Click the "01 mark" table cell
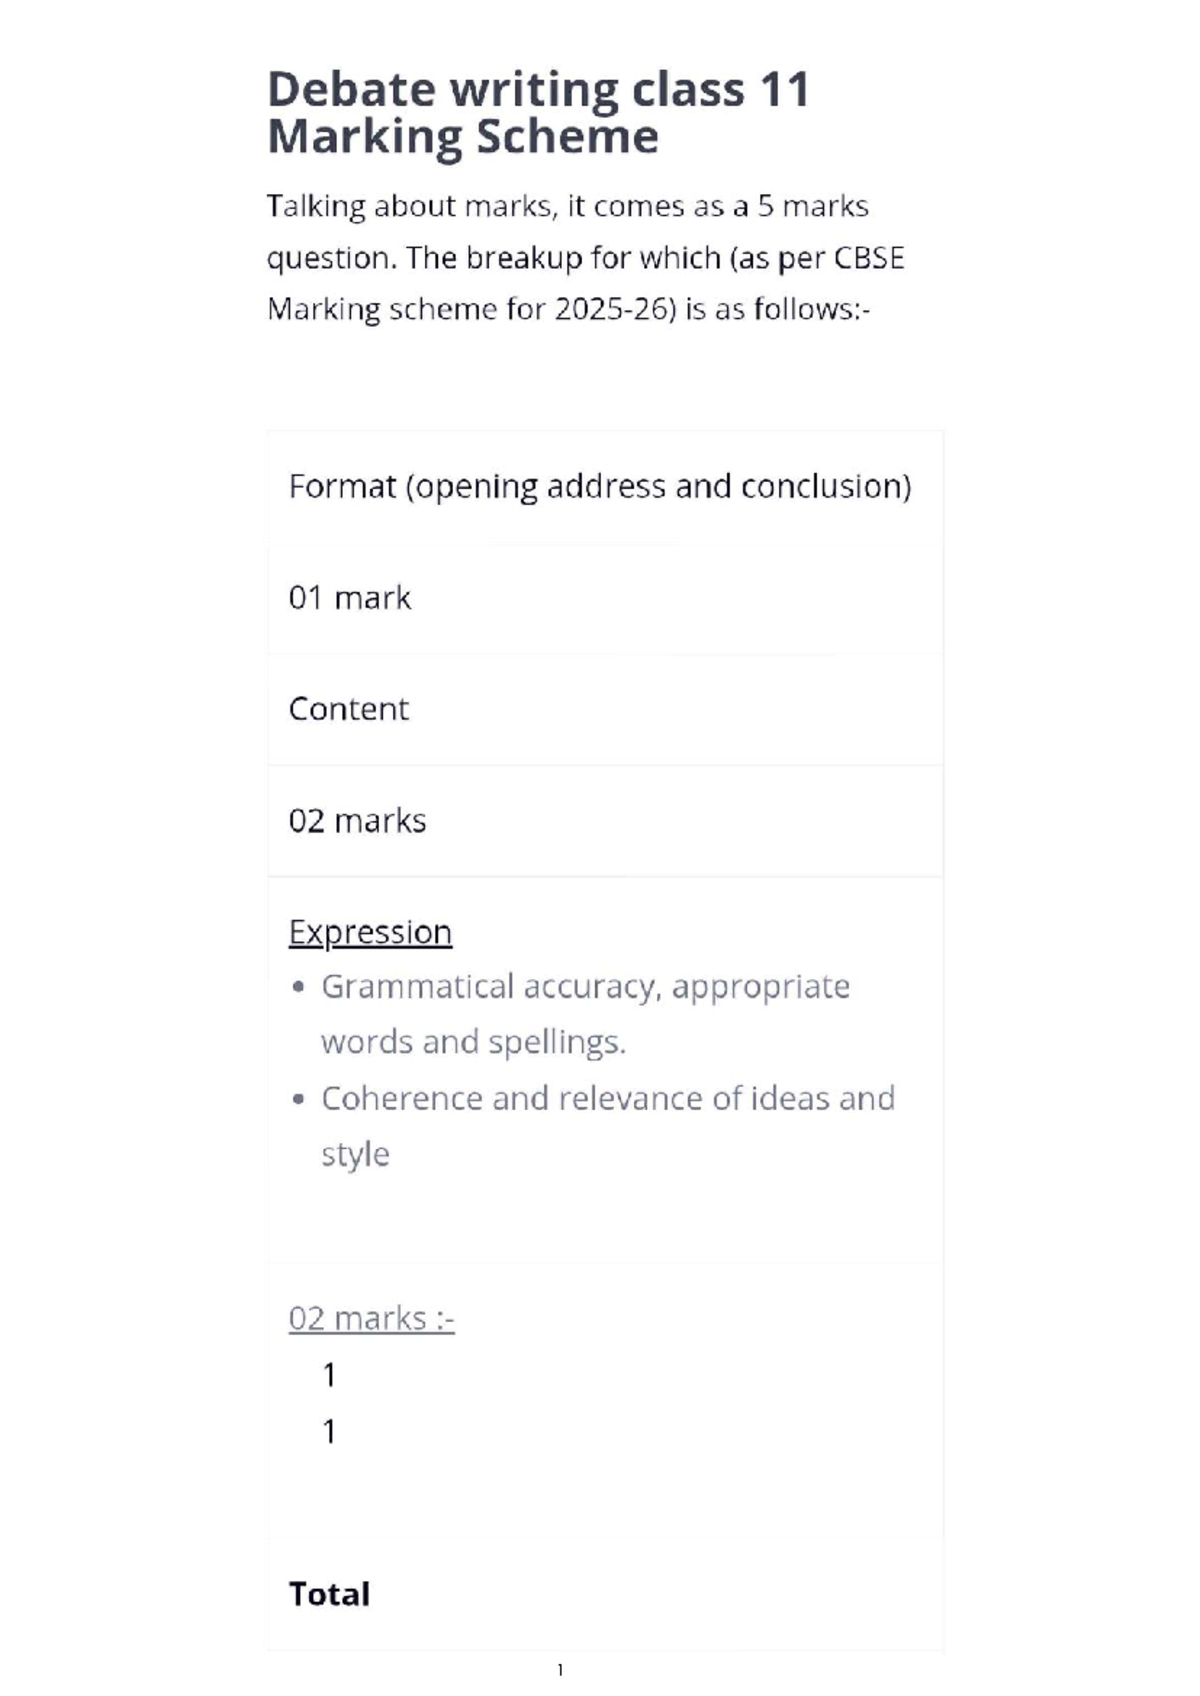 tap(350, 598)
